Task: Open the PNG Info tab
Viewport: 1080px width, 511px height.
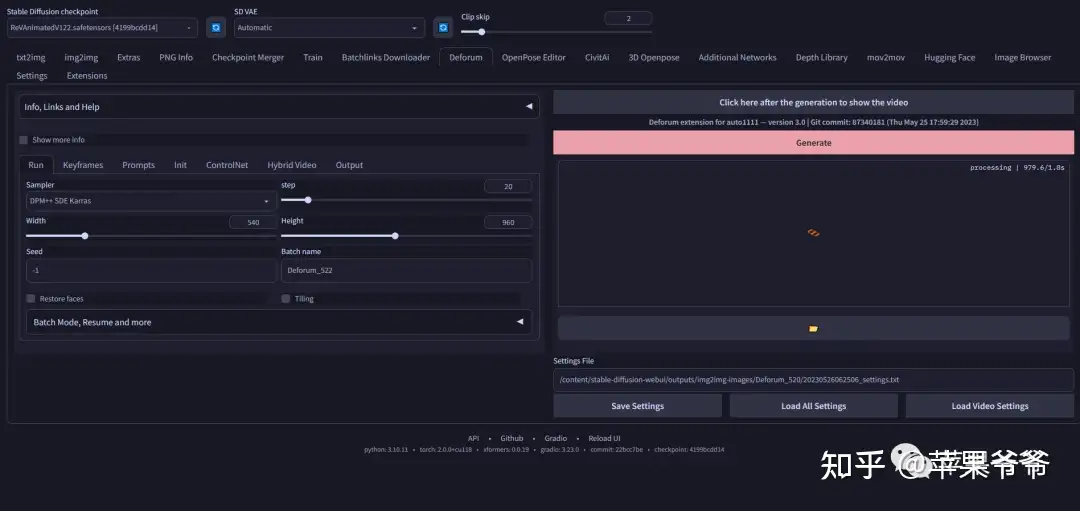Action: pos(176,58)
